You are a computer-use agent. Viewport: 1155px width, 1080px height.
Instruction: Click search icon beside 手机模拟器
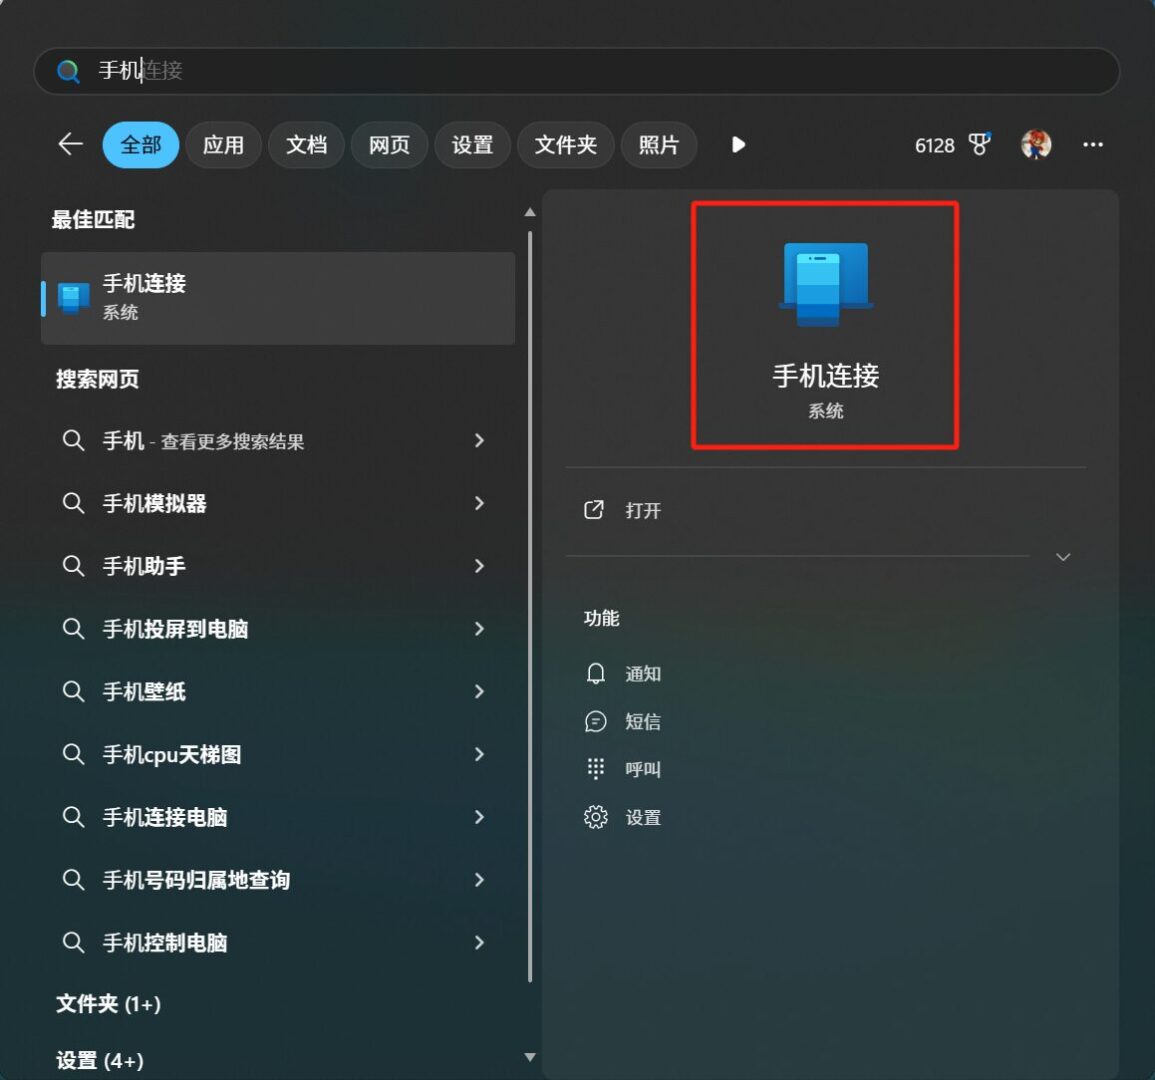(x=73, y=503)
